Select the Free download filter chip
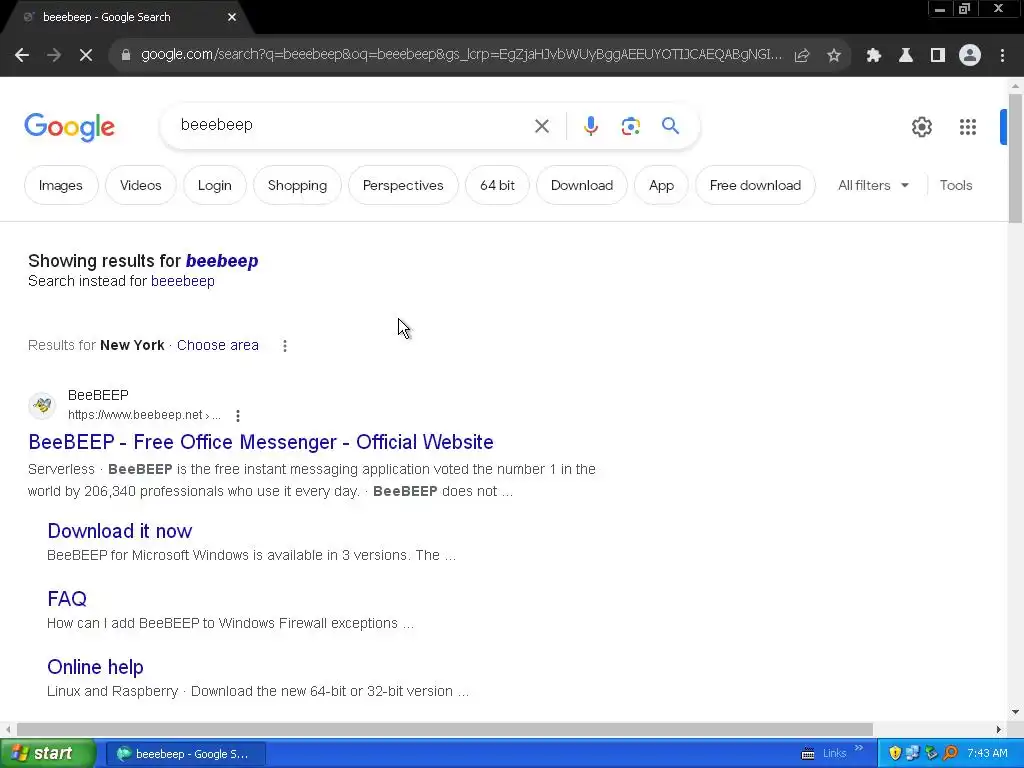This screenshot has width=1024, height=768. coord(755,185)
